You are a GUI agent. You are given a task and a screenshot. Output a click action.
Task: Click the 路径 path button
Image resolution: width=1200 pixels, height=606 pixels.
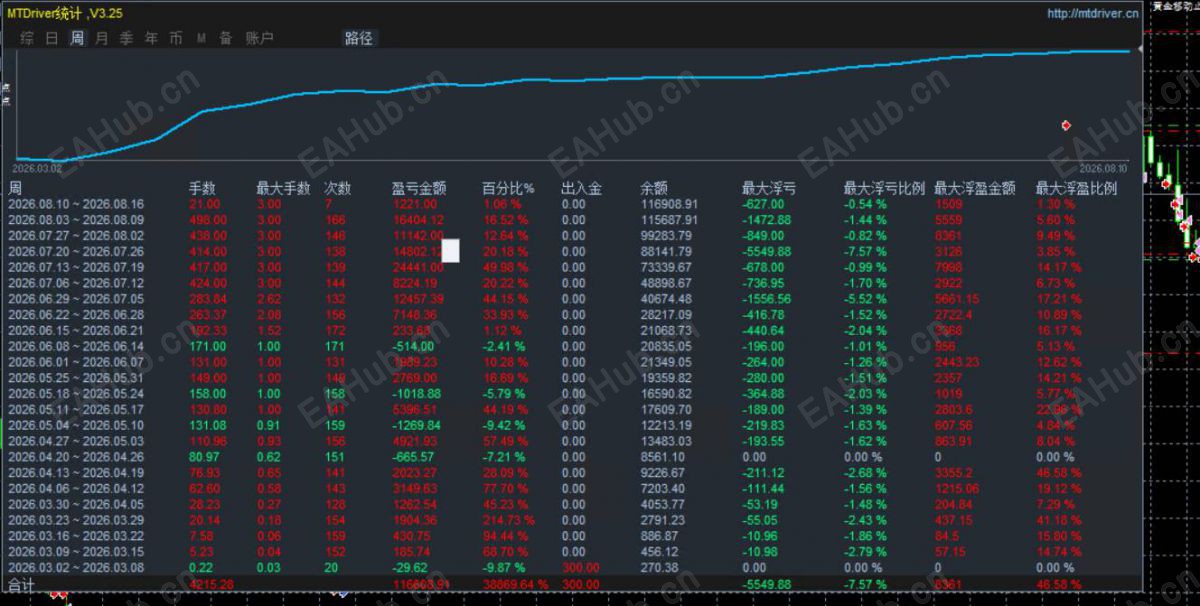(x=359, y=38)
